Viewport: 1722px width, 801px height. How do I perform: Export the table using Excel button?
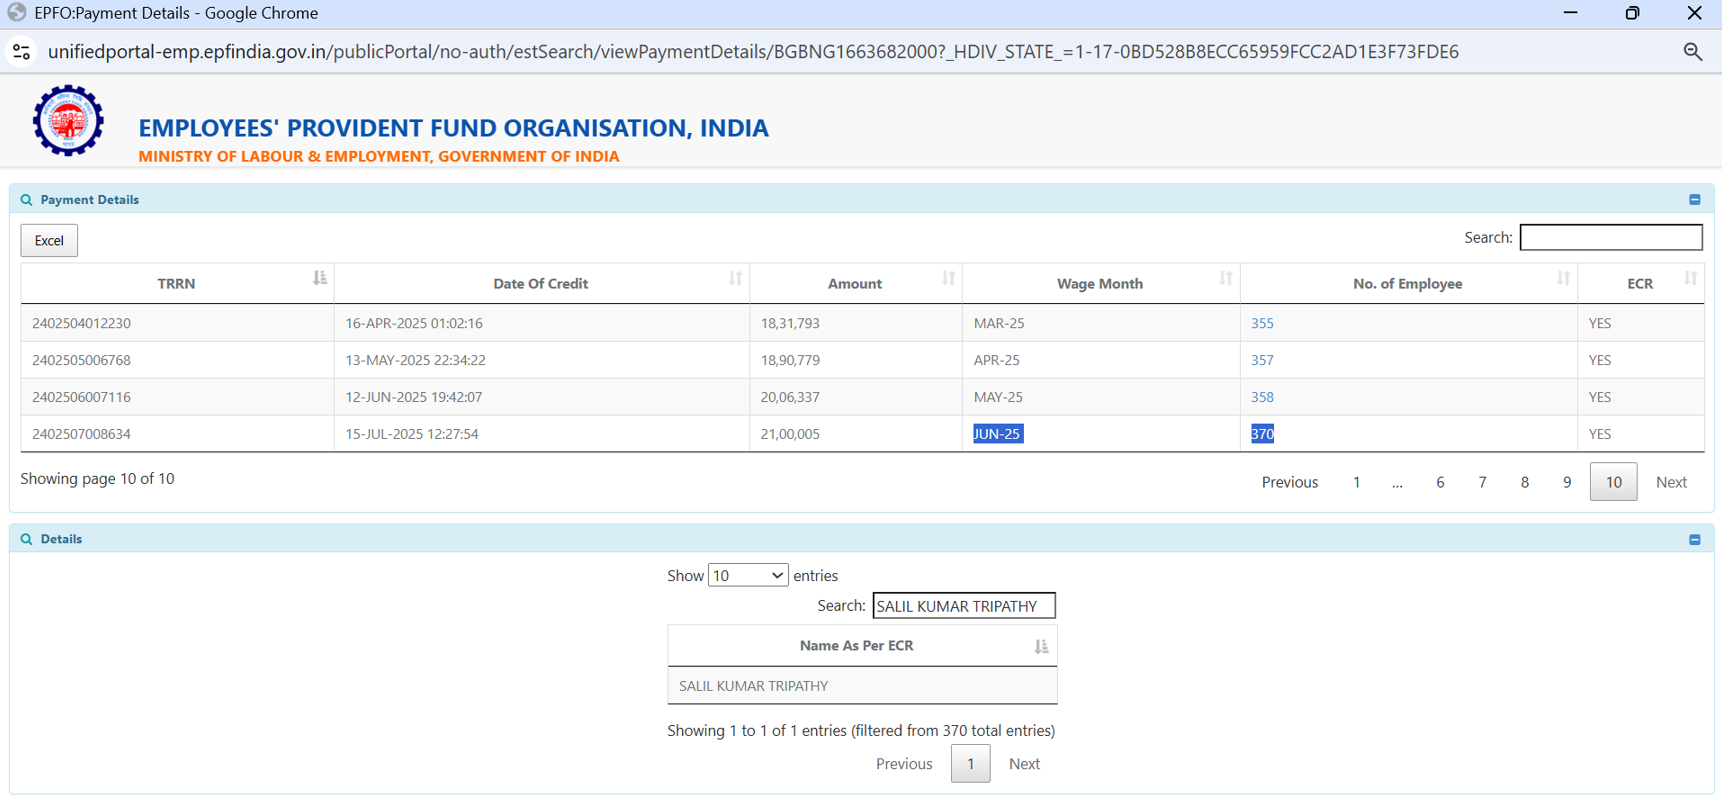(x=49, y=241)
